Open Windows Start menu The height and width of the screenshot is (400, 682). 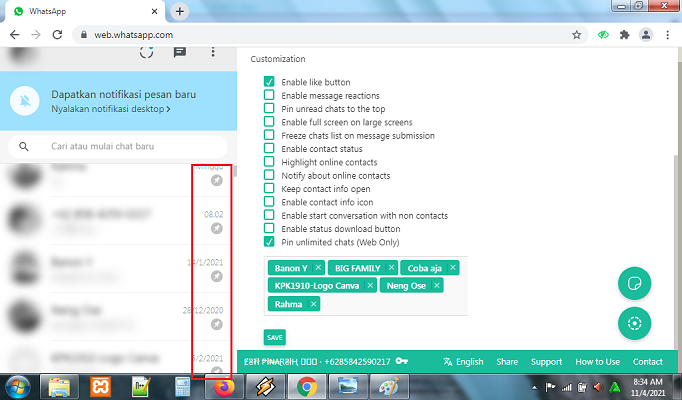tap(17, 387)
